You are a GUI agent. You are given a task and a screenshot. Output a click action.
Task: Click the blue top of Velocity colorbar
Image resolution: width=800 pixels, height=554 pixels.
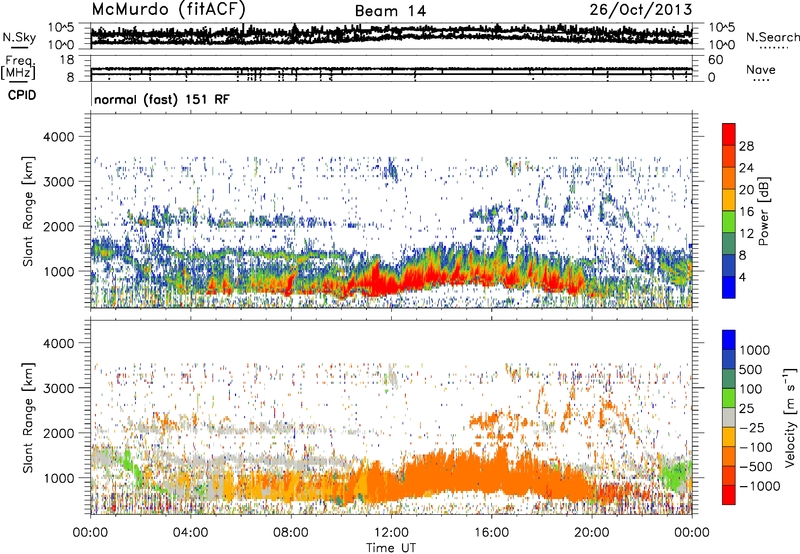pos(729,340)
